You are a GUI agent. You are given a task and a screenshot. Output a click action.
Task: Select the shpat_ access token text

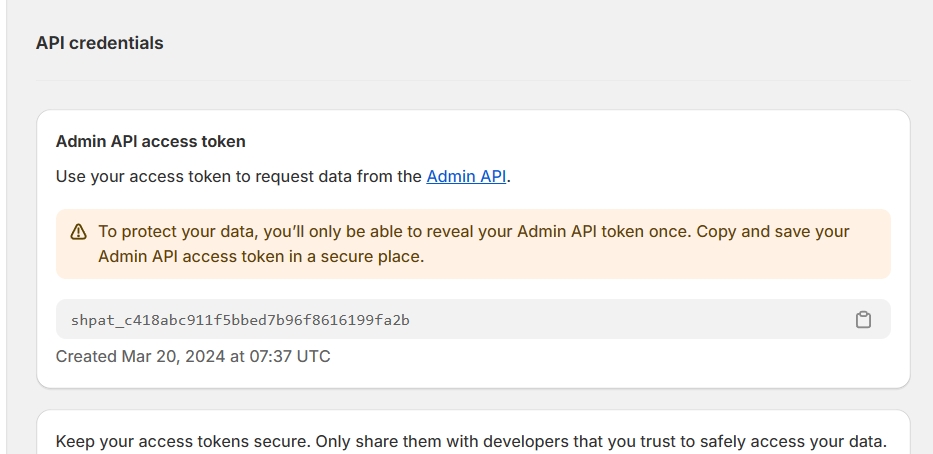[240, 320]
